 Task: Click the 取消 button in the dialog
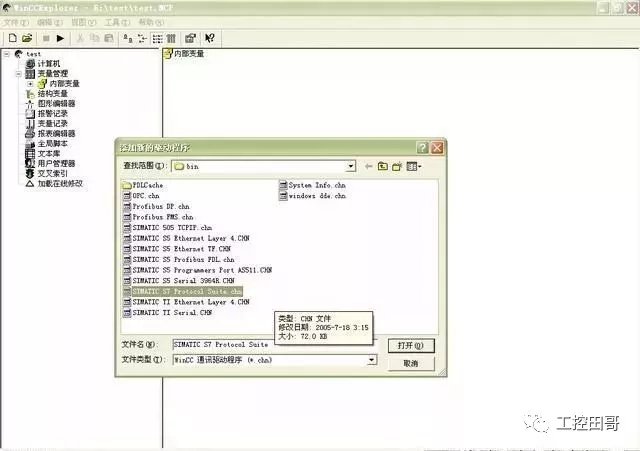point(411,363)
